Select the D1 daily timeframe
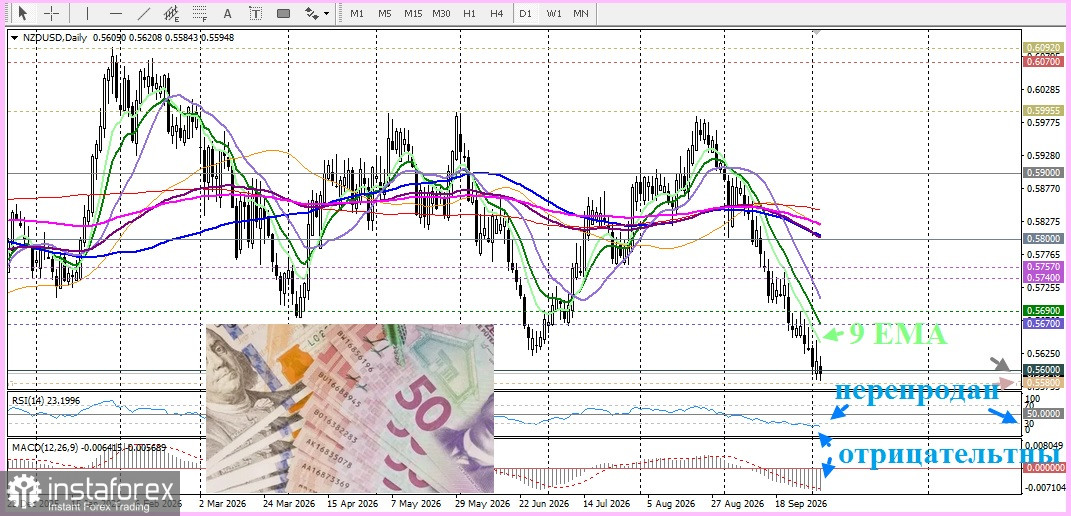Image resolution: width=1071 pixels, height=516 pixels. tap(525, 13)
